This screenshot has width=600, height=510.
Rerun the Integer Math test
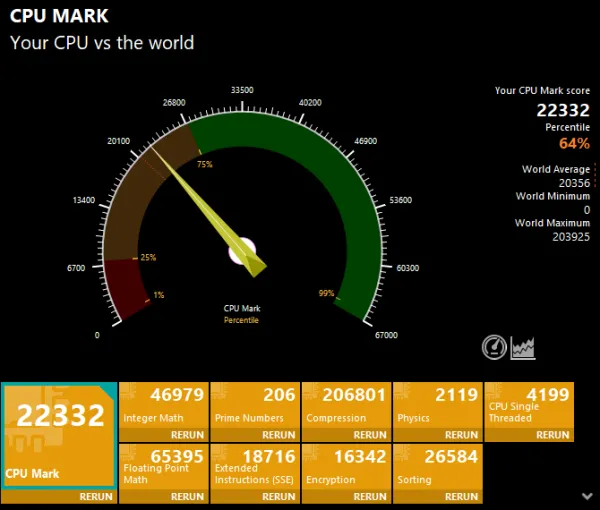coord(187,435)
